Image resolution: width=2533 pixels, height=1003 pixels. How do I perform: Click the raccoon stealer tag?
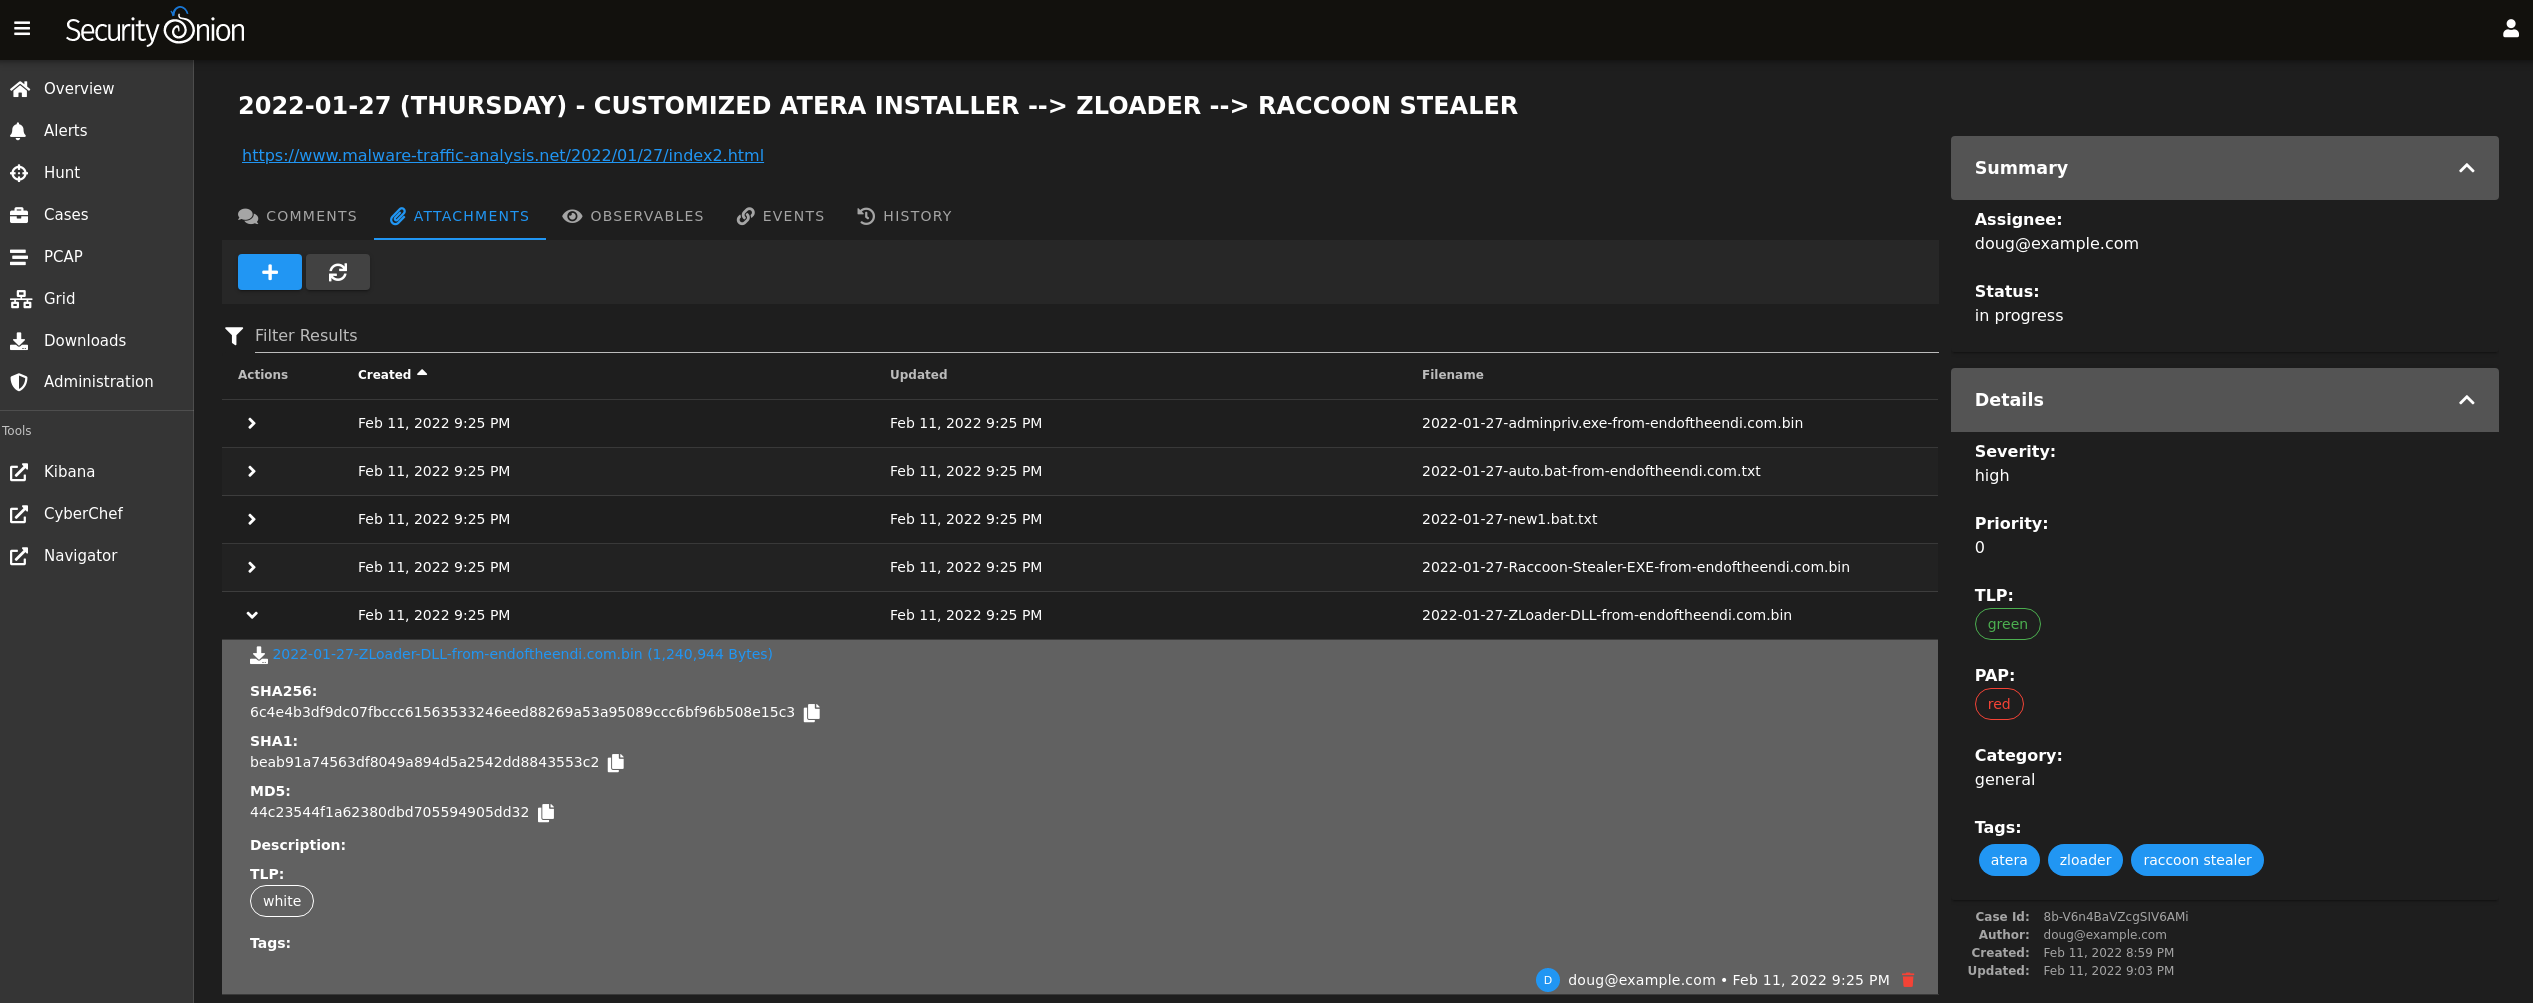pos(2197,860)
